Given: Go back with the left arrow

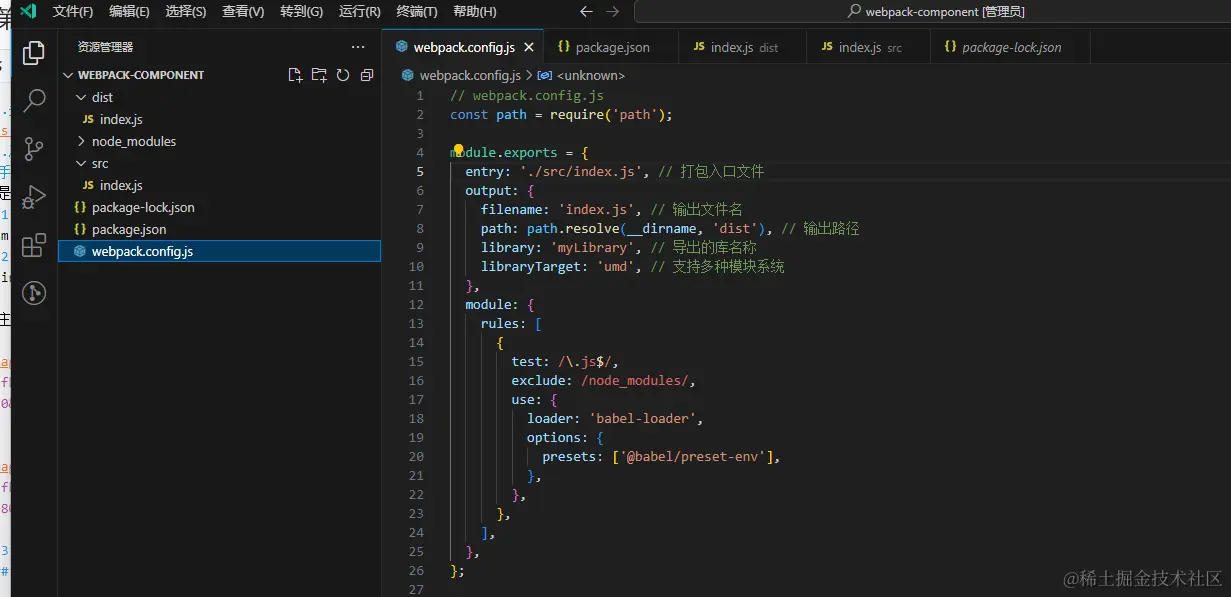Looking at the screenshot, I should (x=587, y=12).
